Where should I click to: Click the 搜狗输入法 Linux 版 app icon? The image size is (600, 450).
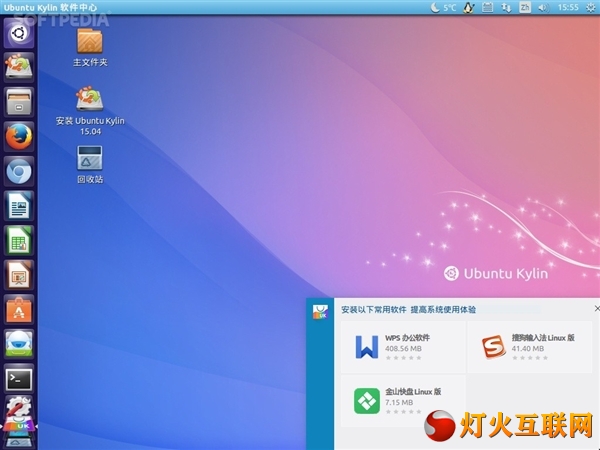click(493, 347)
